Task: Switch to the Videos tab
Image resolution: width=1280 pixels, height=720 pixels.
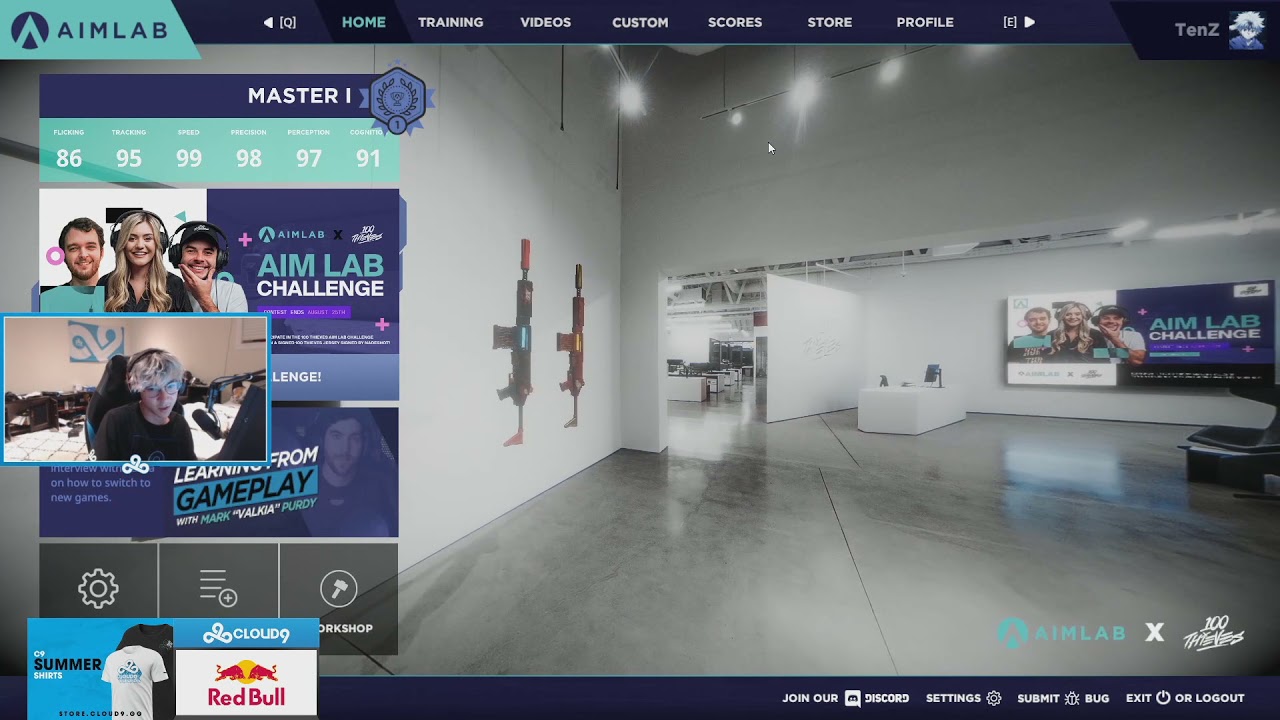Action: (x=545, y=22)
